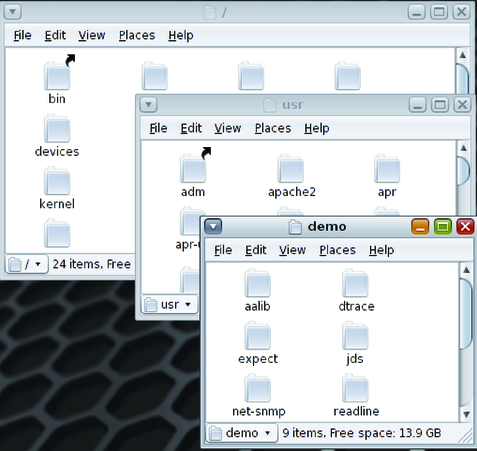Open the bin folder in root window
Image resolution: width=477 pixels, height=451 pixels.
[57, 76]
